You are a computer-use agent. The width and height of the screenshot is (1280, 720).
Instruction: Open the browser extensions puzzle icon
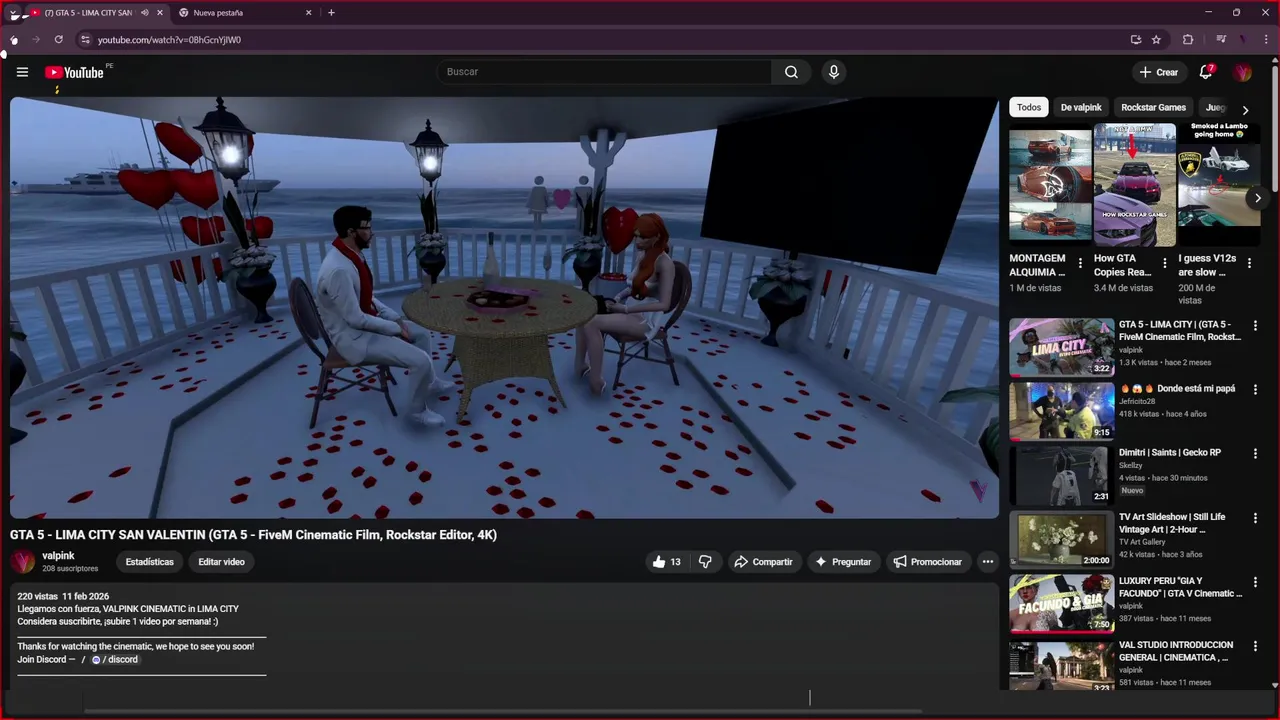pyautogui.click(x=1188, y=40)
